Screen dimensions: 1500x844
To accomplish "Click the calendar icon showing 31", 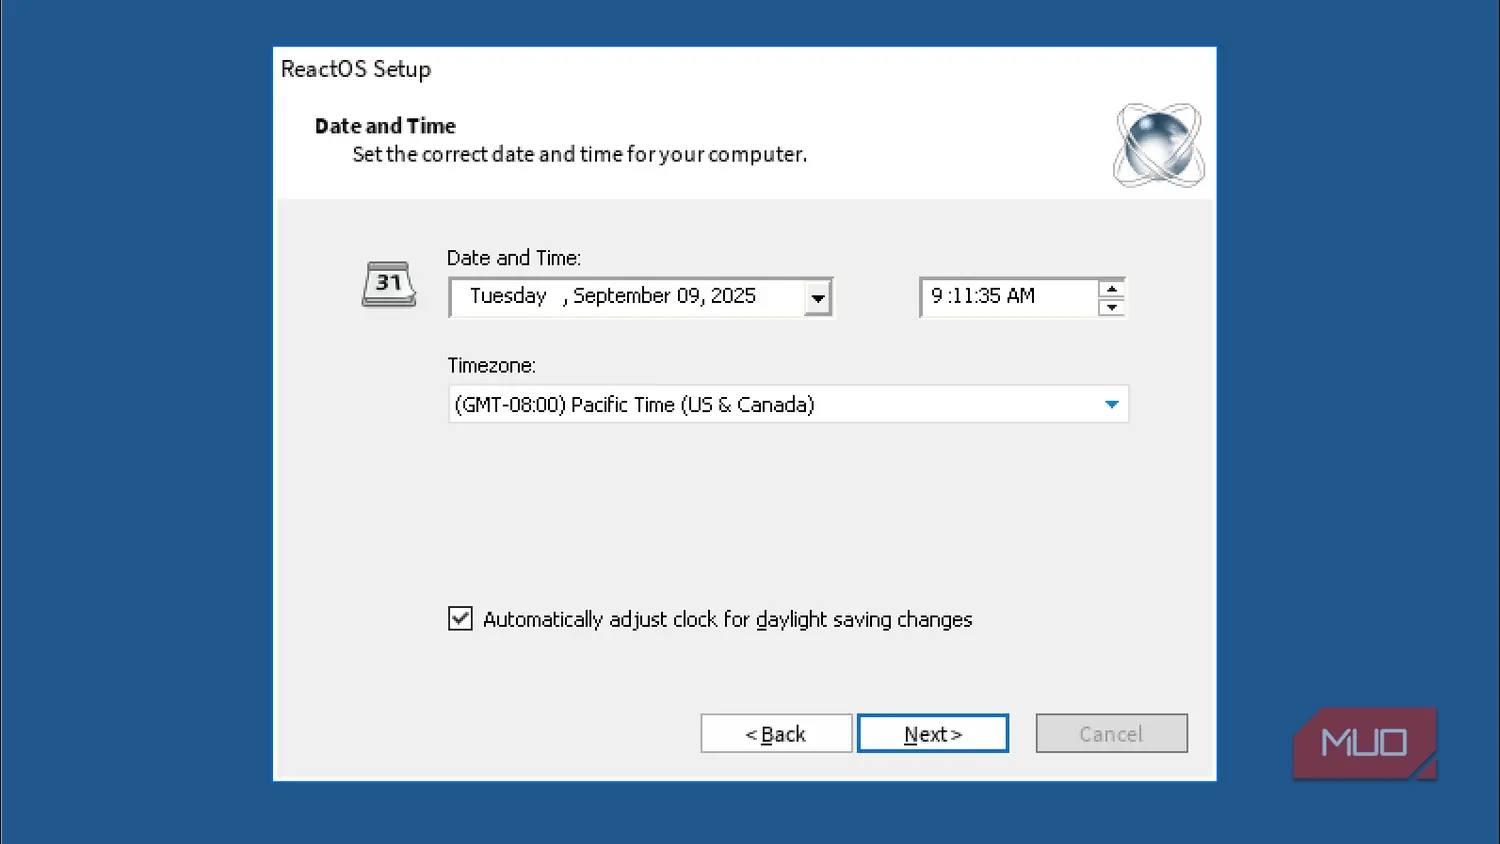I will pyautogui.click(x=388, y=284).
